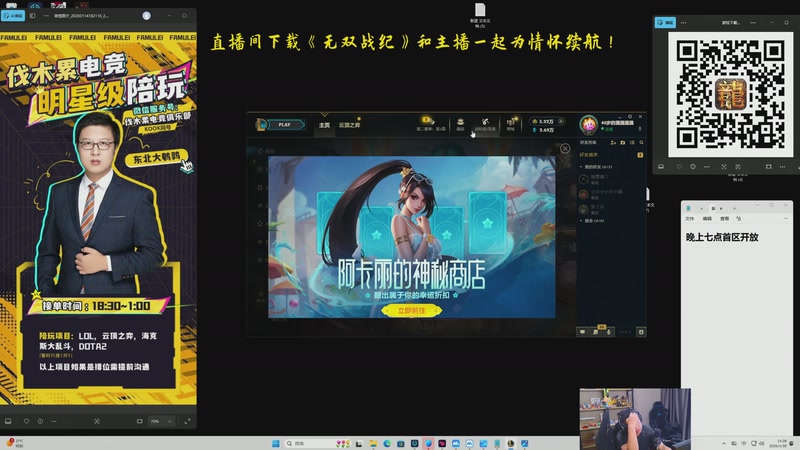Click the add friend icon

click(613, 142)
